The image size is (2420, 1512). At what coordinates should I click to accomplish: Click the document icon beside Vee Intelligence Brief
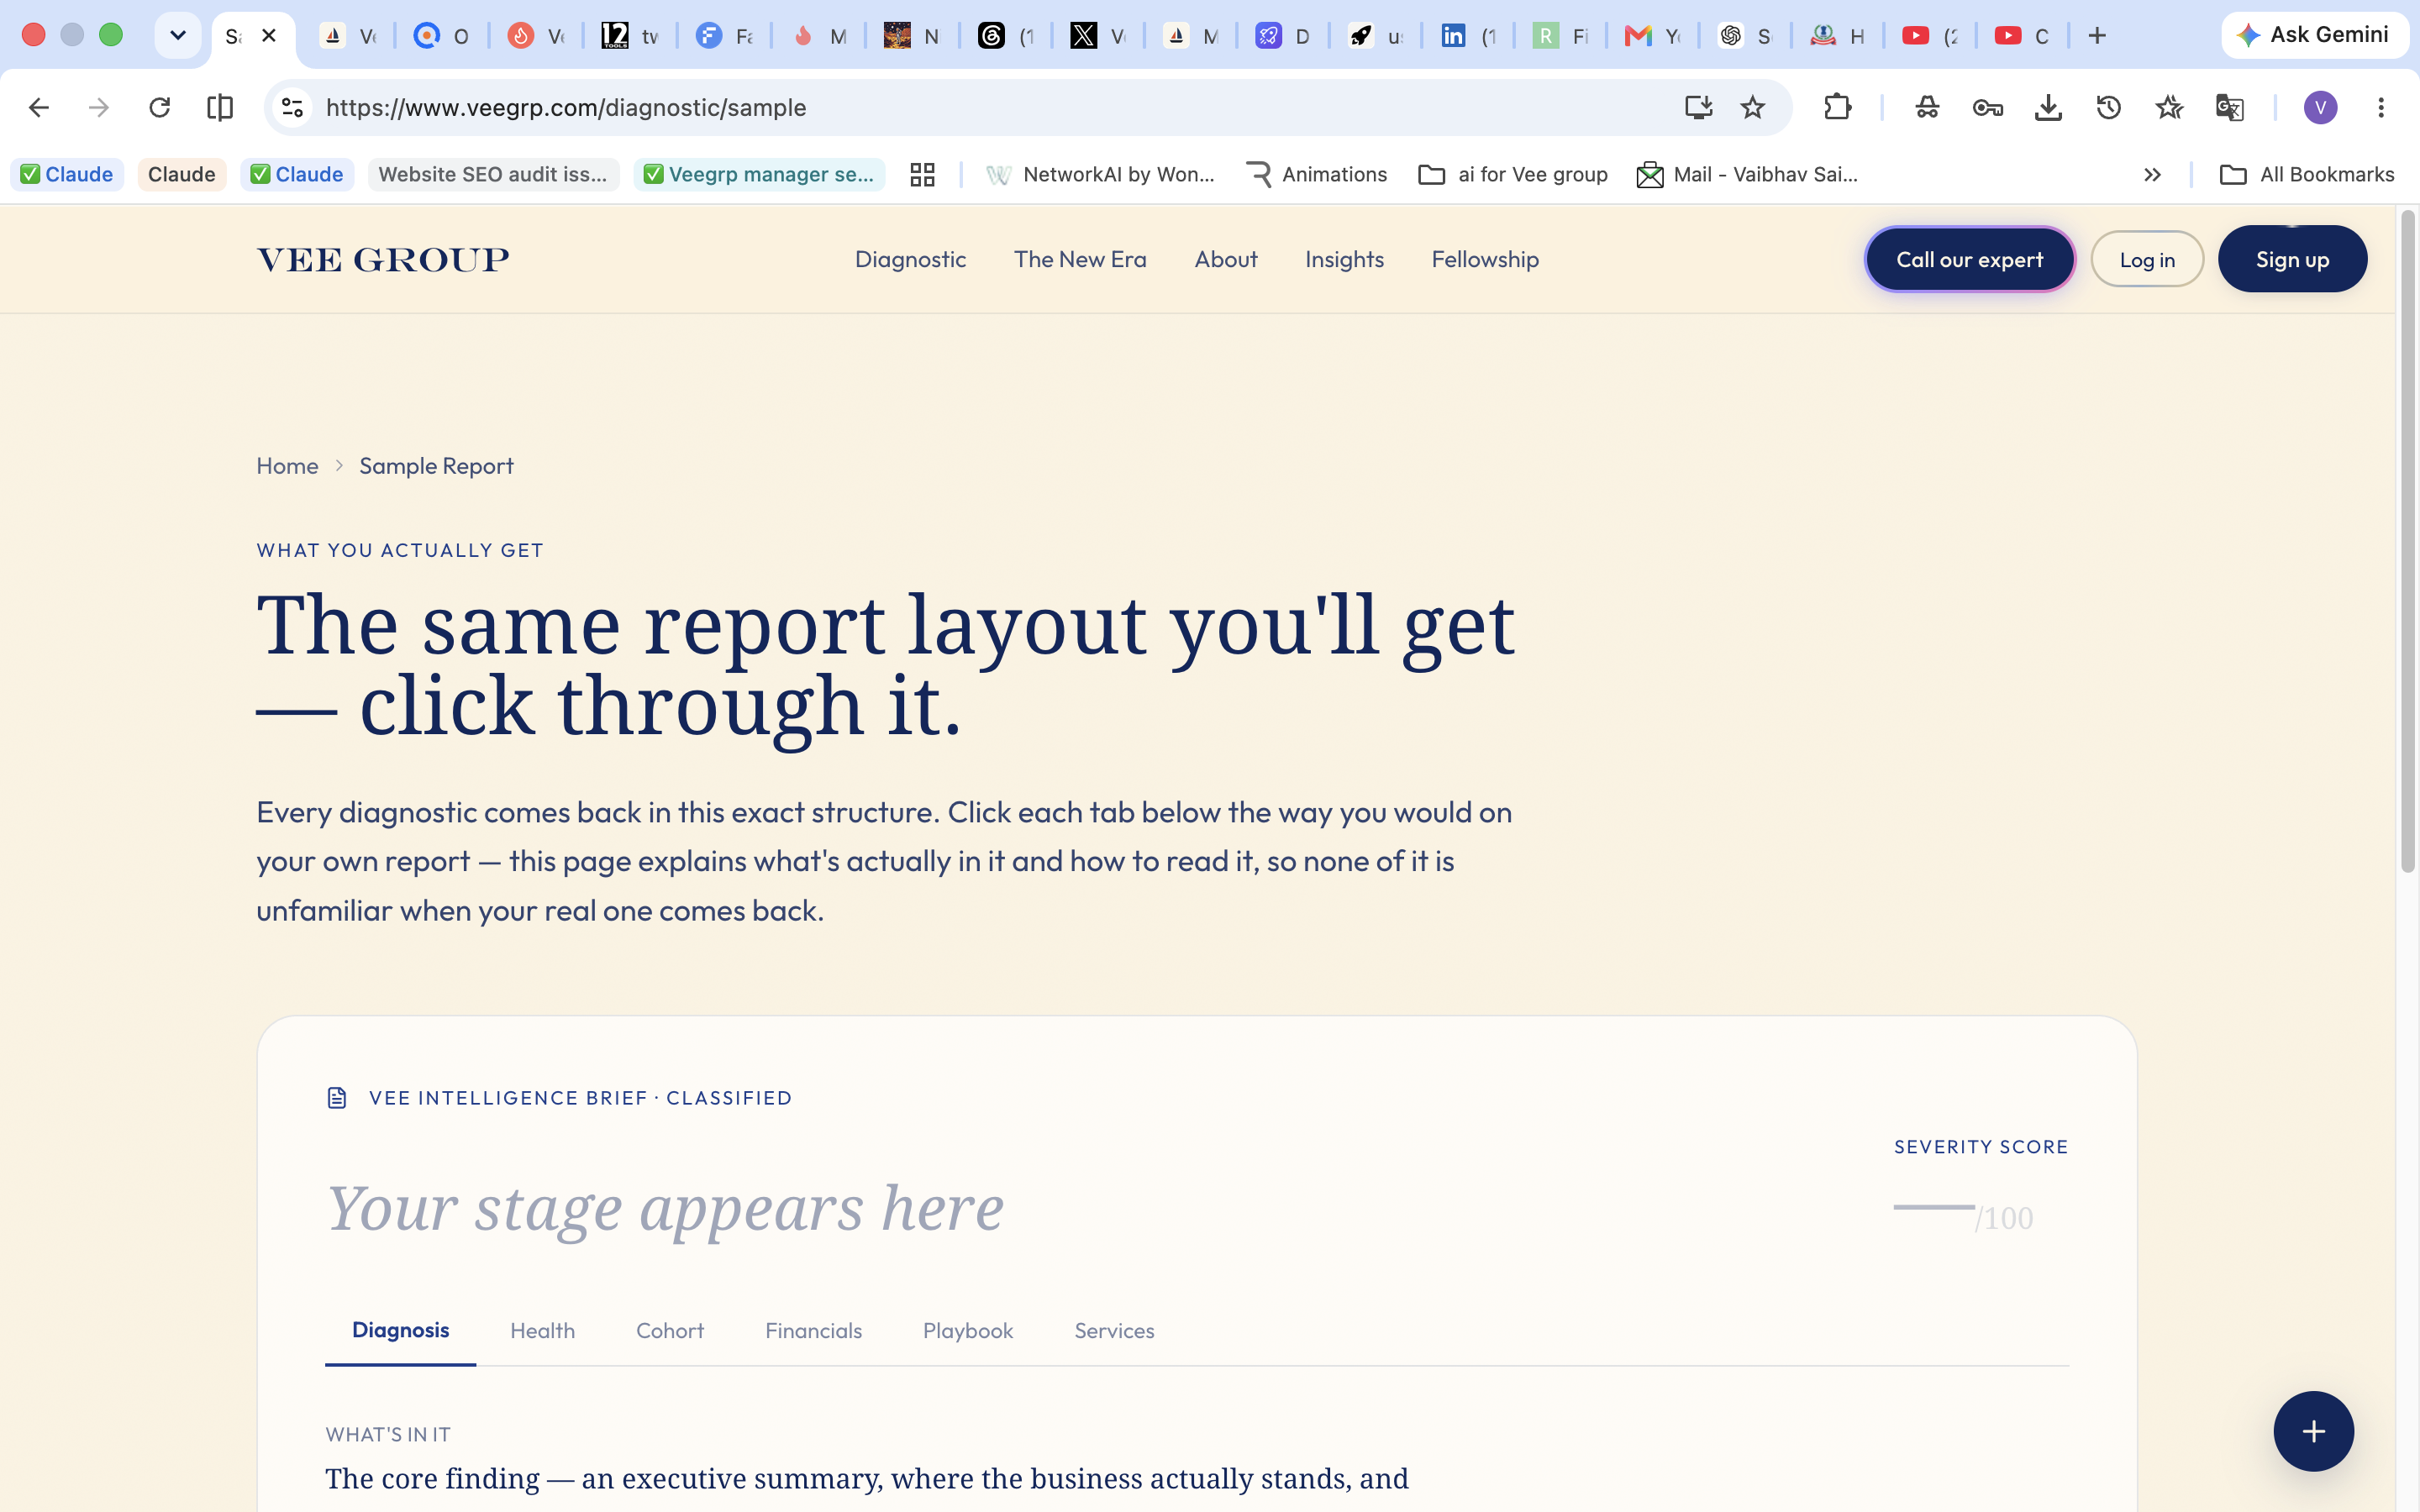pyautogui.click(x=337, y=1098)
